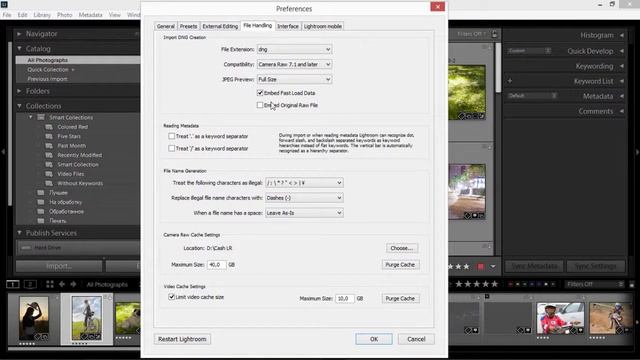
Task: Cancel the Preferences dialog
Action: coord(416,339)
